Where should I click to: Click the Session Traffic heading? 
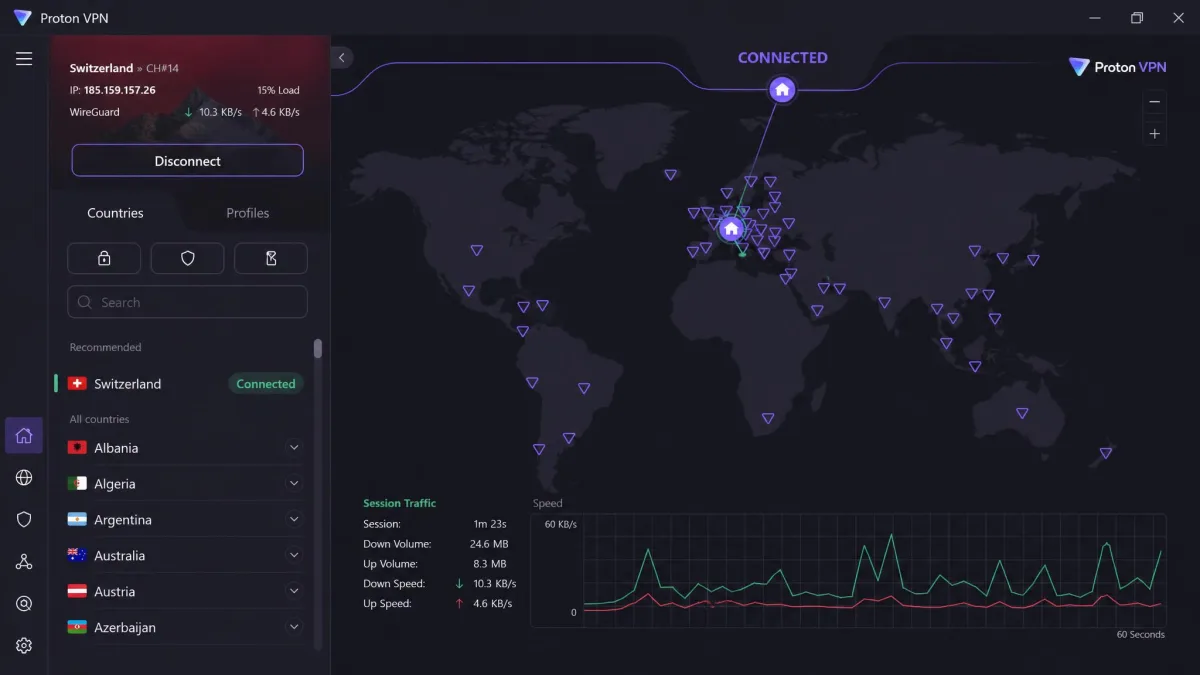click(x=399, y=504)
